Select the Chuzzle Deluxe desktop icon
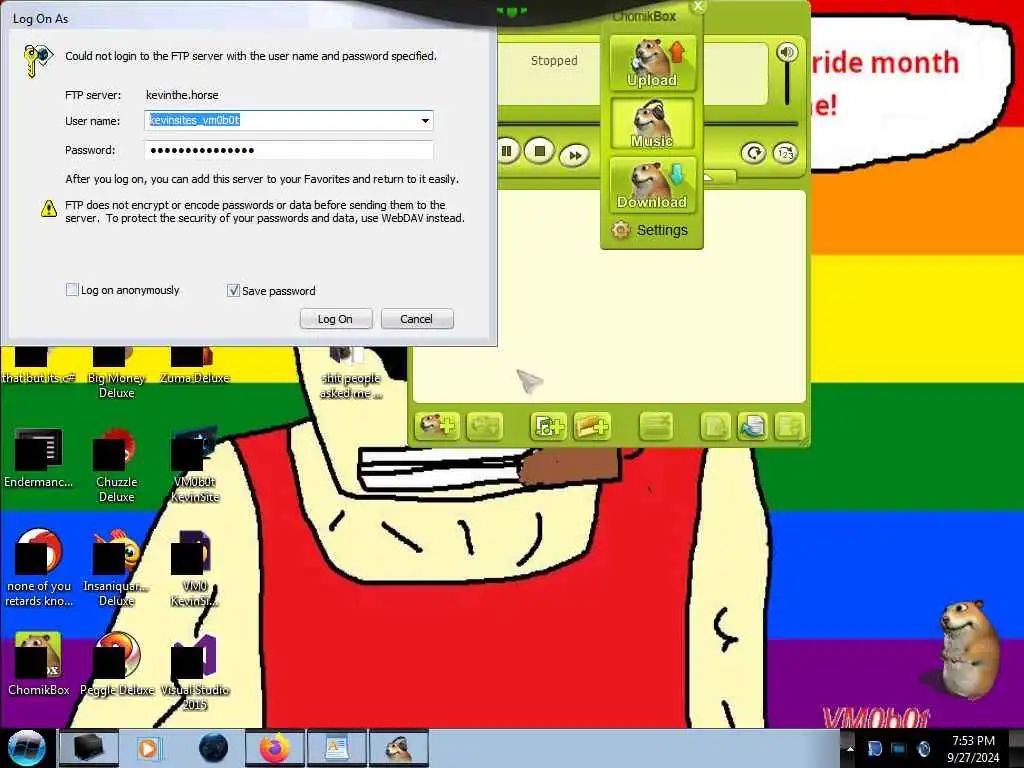Image resolution: width=1024 pixels, height=768 pixels. [x=116, y=464]
